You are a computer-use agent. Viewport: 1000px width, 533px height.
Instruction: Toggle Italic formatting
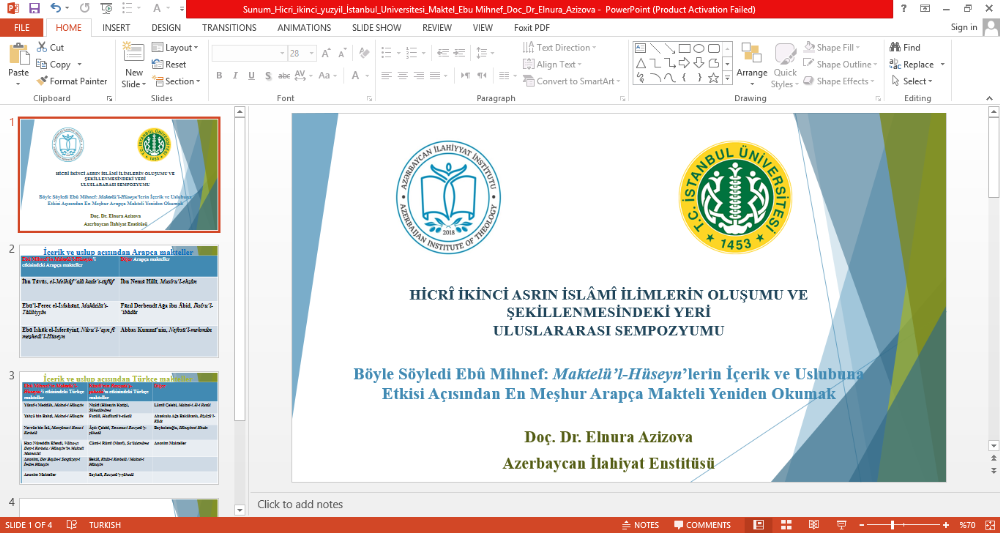pyautogui.click(x=235, y=75)
